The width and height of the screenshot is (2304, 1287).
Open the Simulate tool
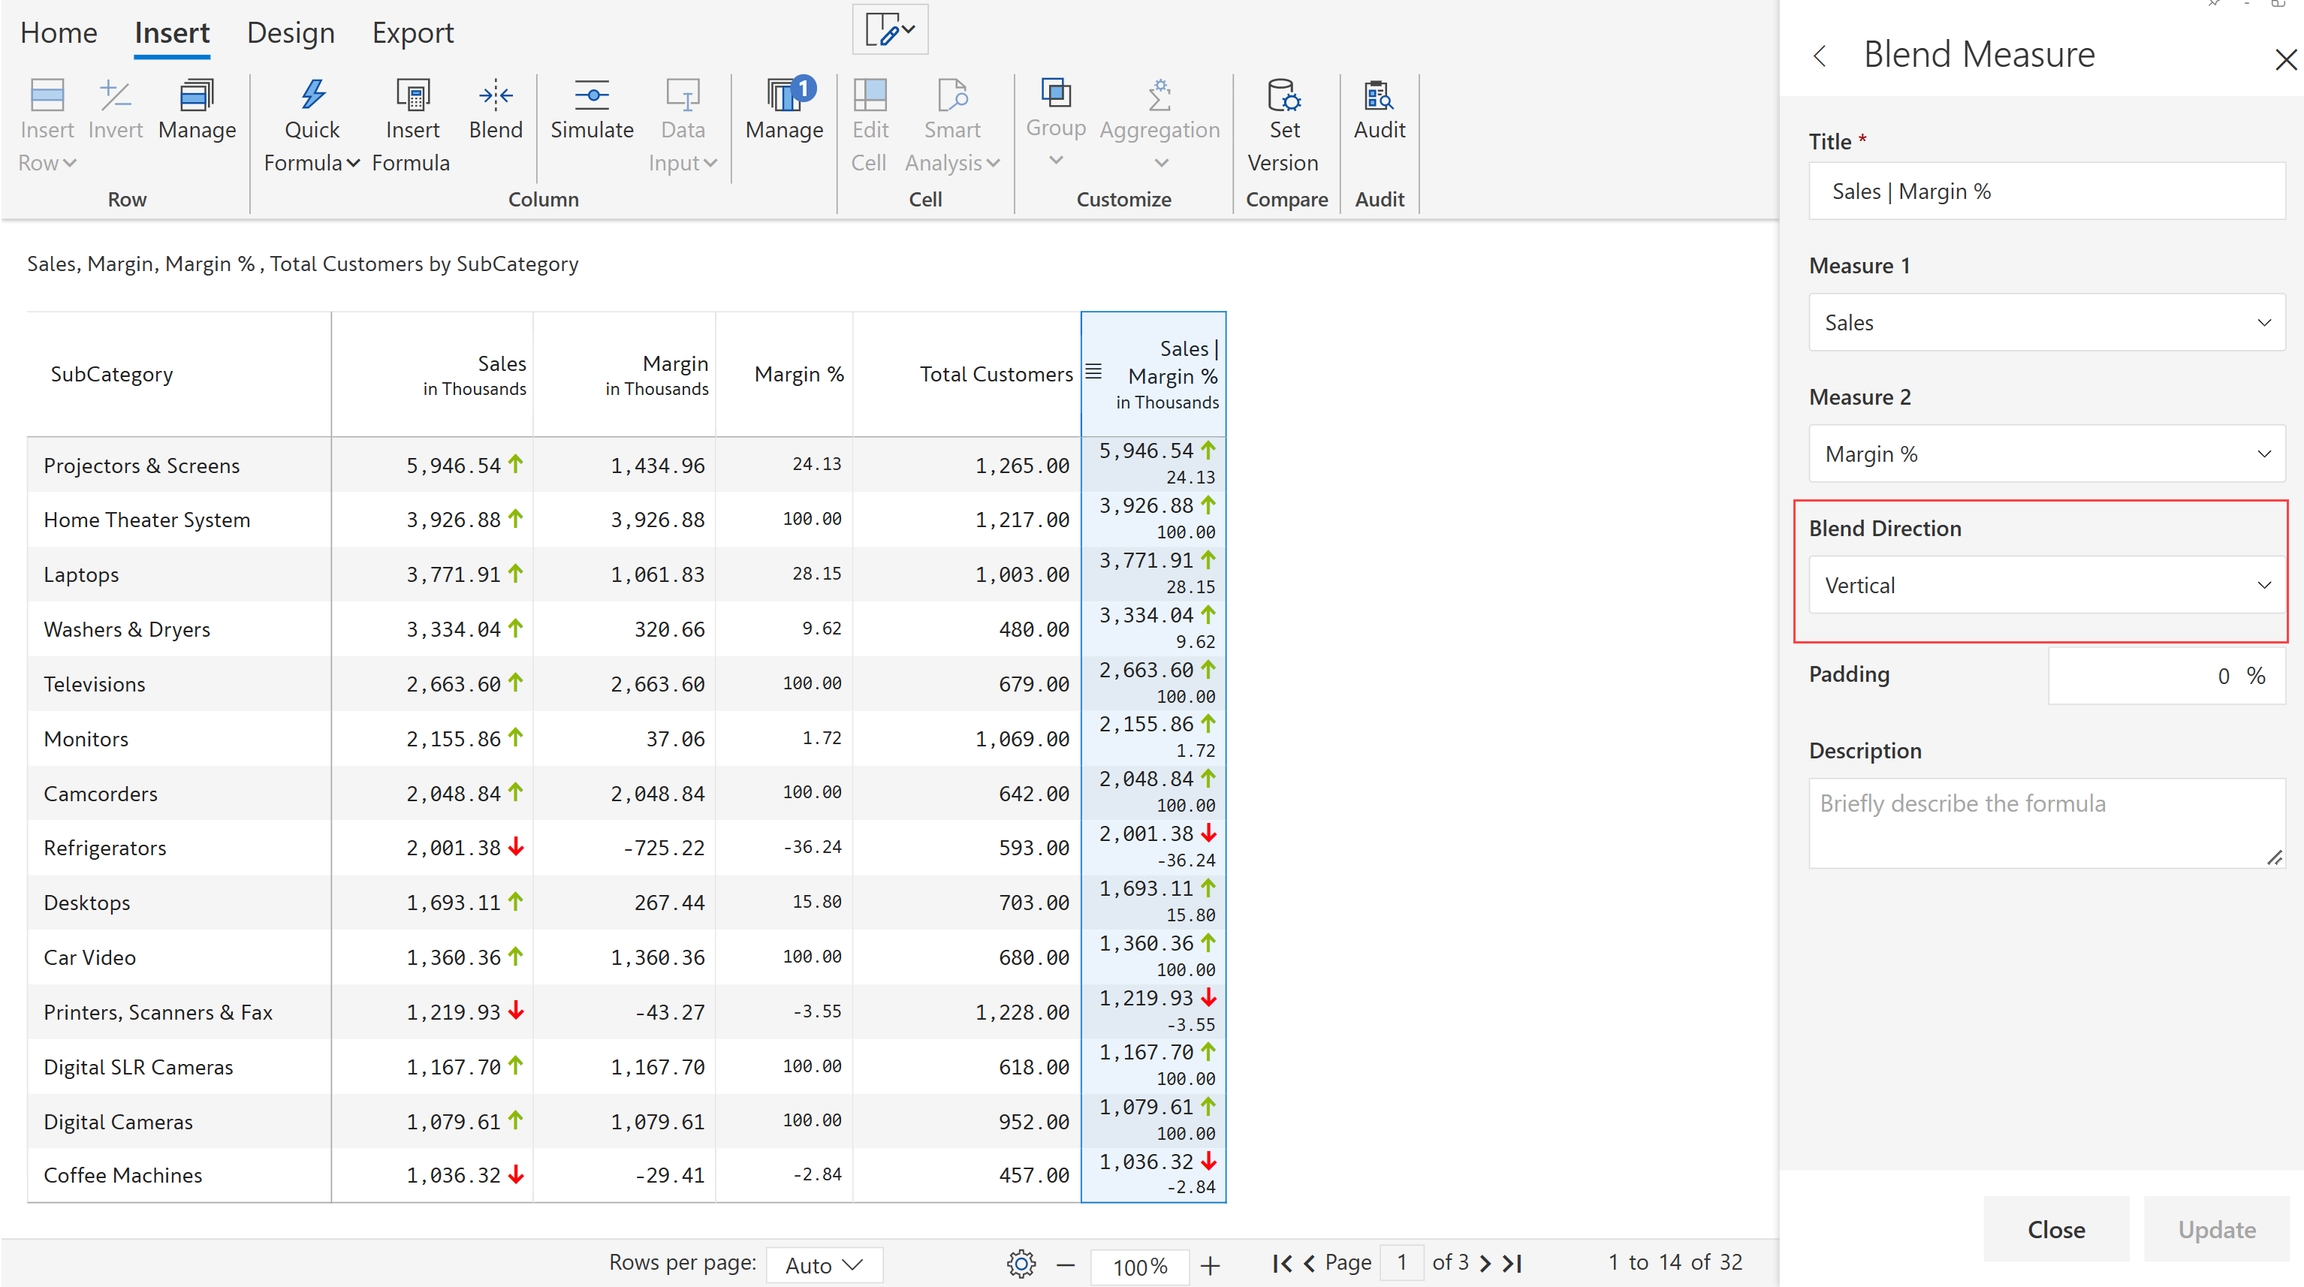[591, 96]
